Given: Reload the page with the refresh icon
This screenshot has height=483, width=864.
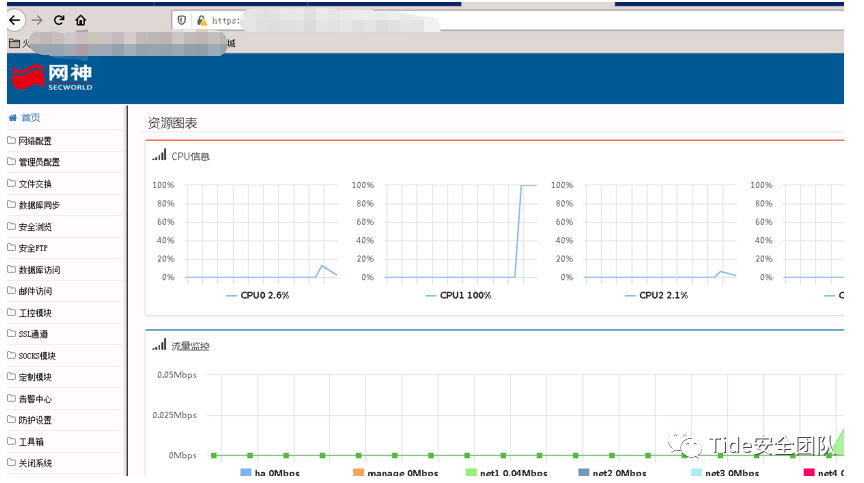Looking at the screenshot, I should [x=59, y=20].
